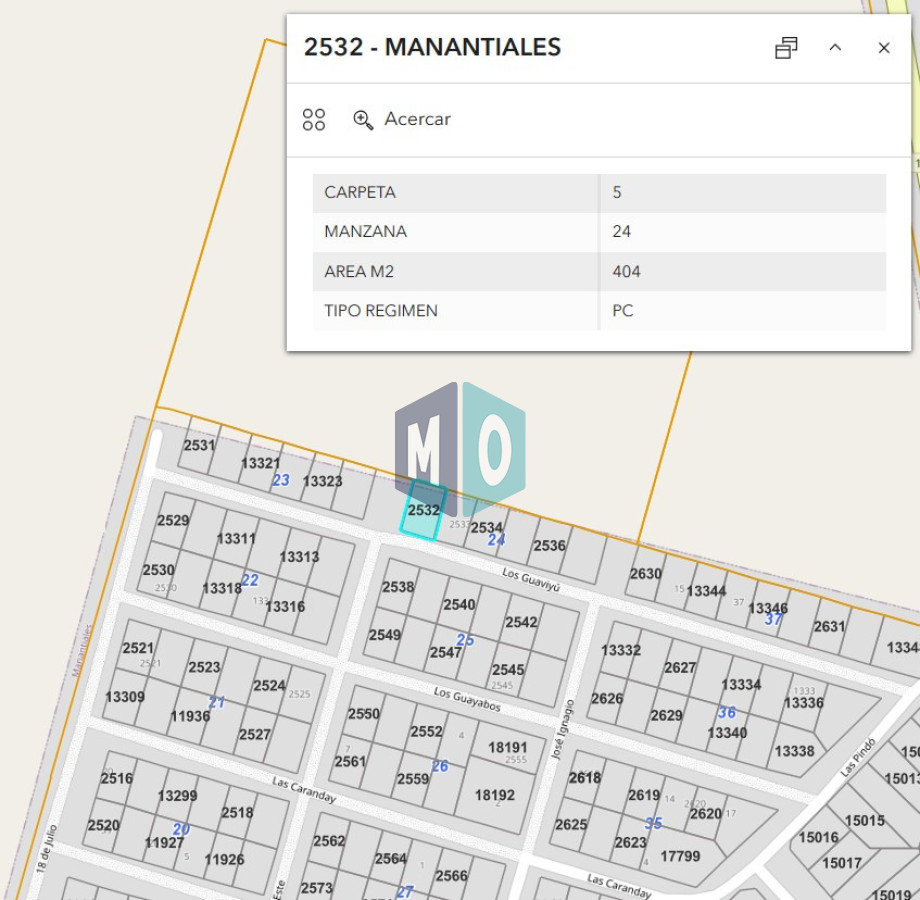Screen dimensions: 920x900
Task: Click parcel 2629 on the map
Action: [666, 715]
